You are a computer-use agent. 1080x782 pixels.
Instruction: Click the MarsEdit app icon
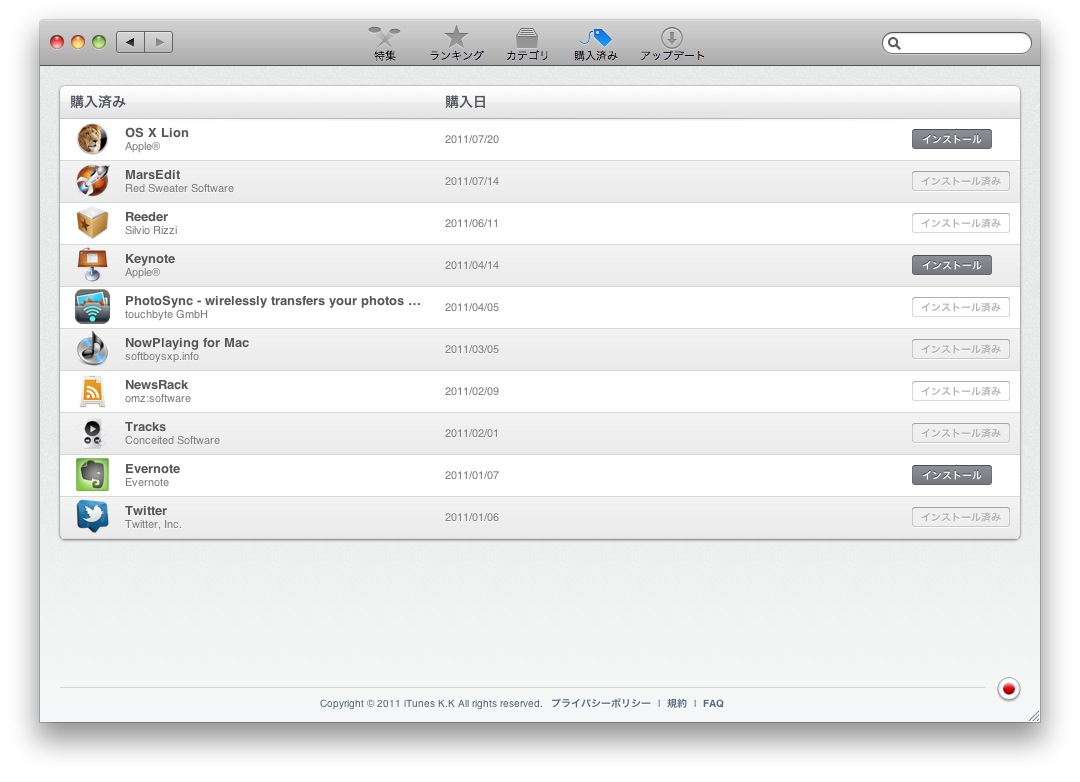click(92, 181)
